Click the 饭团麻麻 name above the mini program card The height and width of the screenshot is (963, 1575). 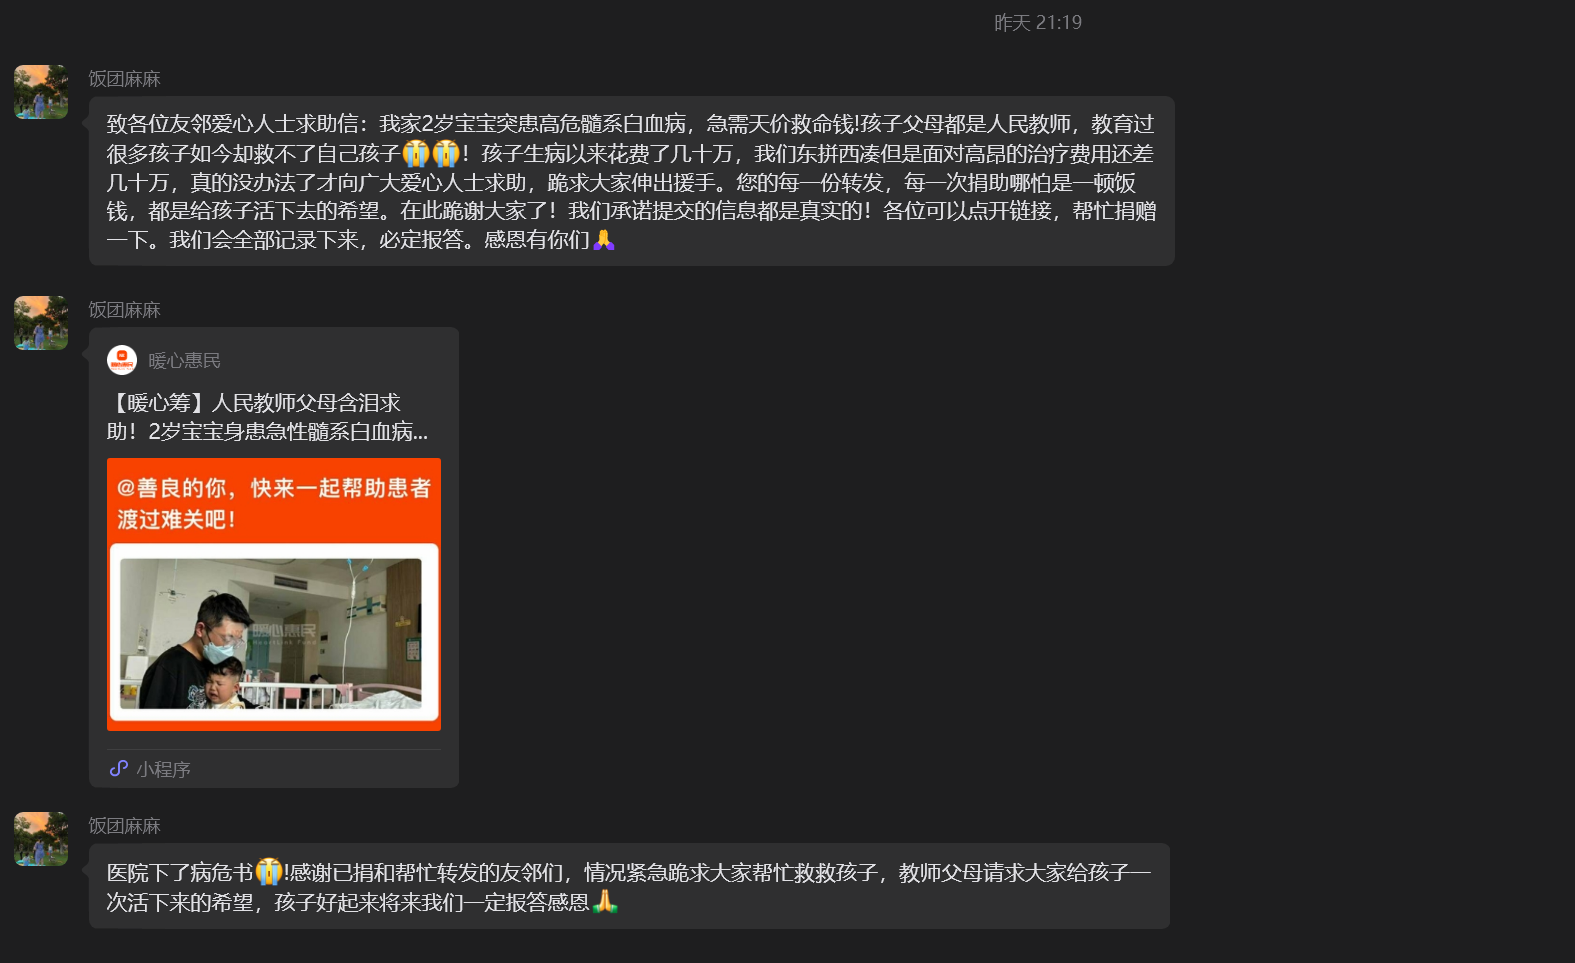[124, 310]
